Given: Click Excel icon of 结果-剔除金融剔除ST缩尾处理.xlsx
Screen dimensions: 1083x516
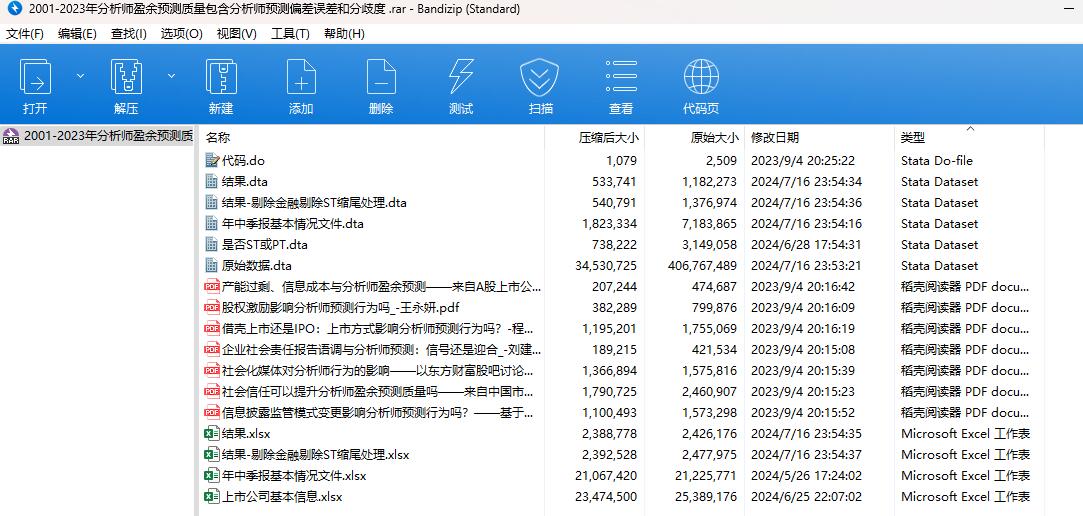Looking at the screenshot, I should 212,455.
